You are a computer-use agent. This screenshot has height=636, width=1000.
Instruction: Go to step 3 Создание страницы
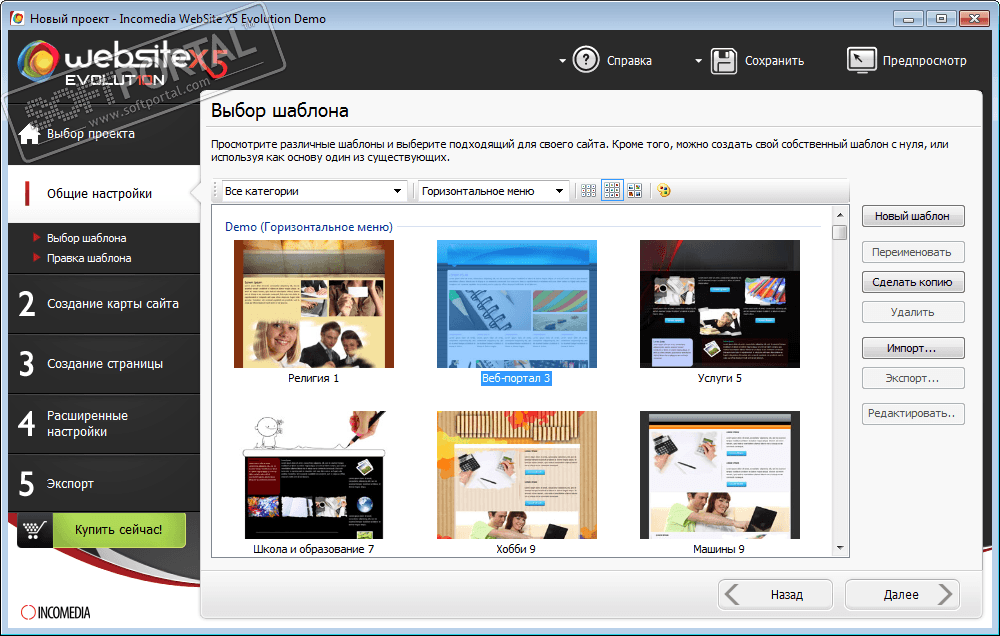tap(104, 364)
